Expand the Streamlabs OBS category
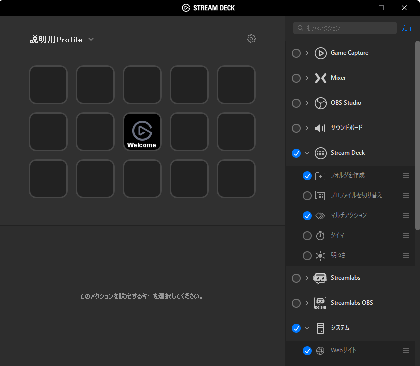This screenshot has height=366, width=420. 307,303
